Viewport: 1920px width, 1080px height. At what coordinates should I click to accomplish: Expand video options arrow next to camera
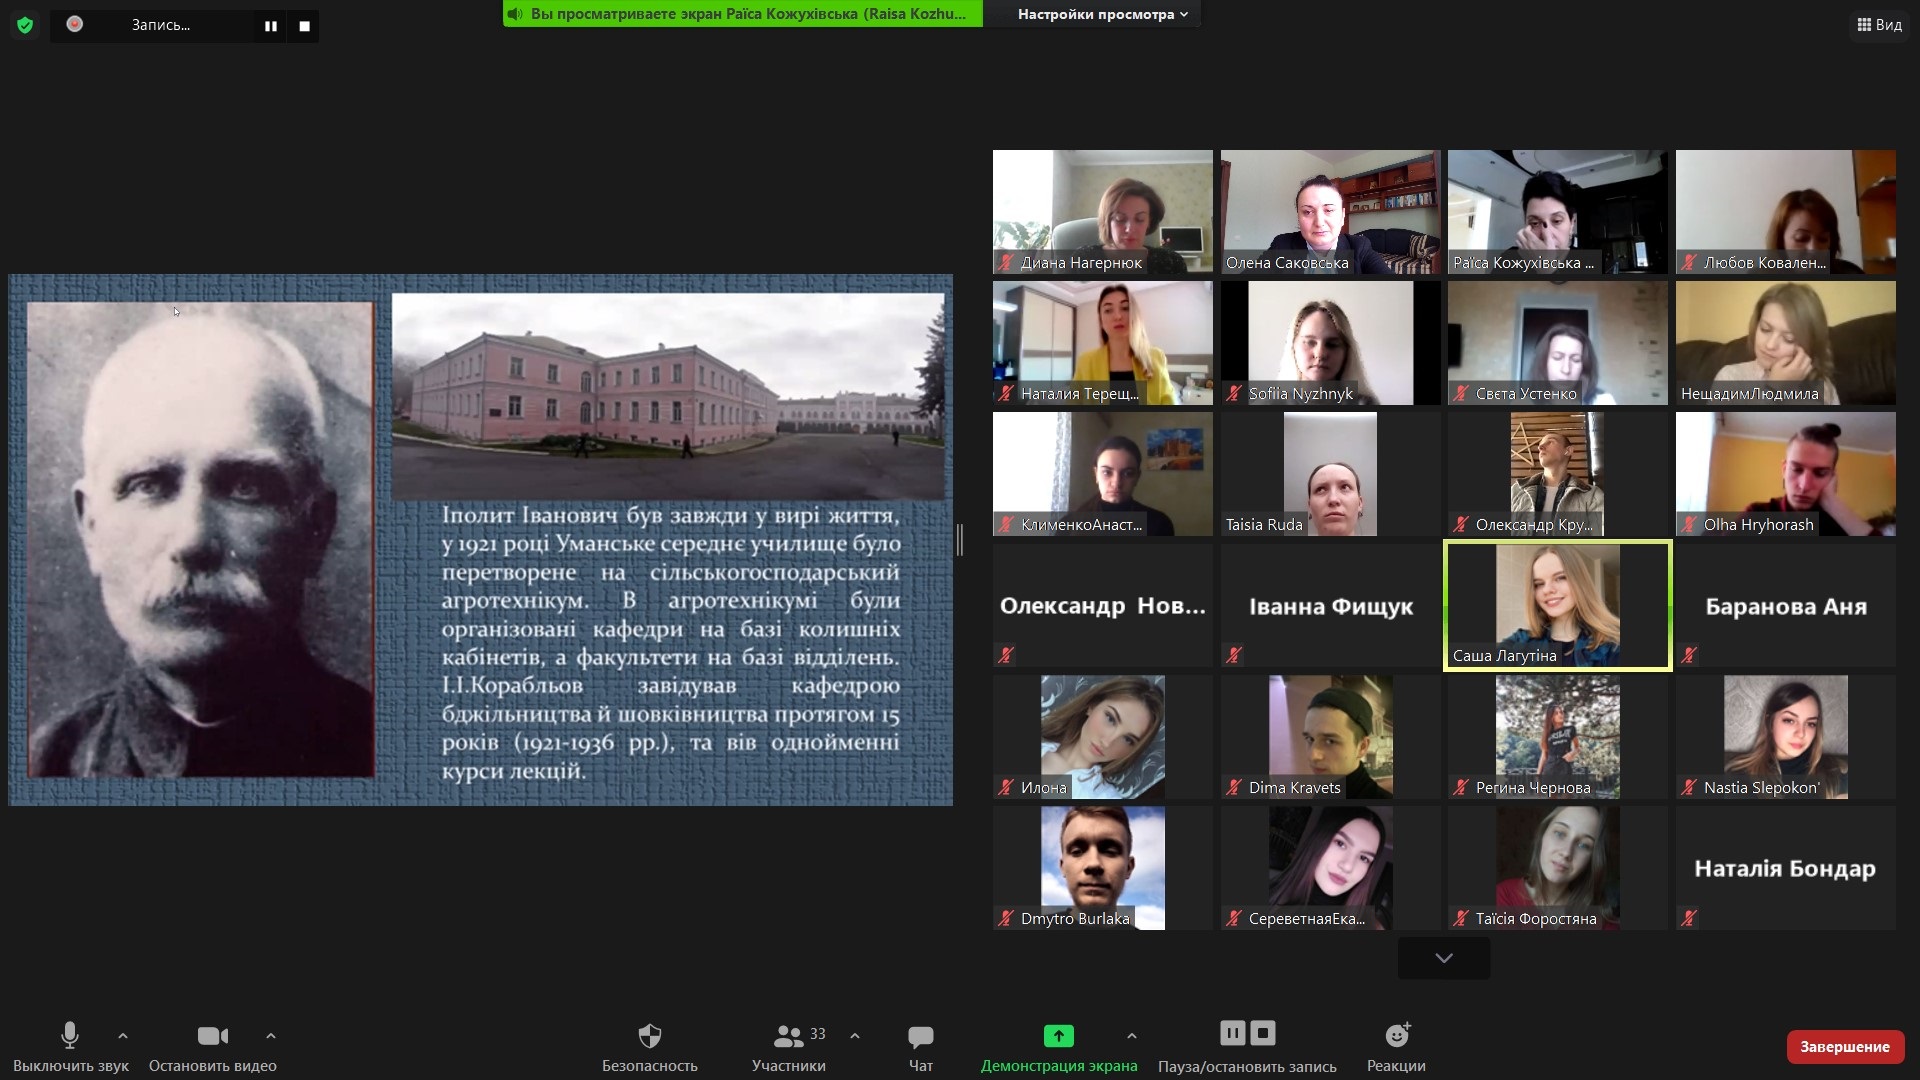click(271, 1036)
